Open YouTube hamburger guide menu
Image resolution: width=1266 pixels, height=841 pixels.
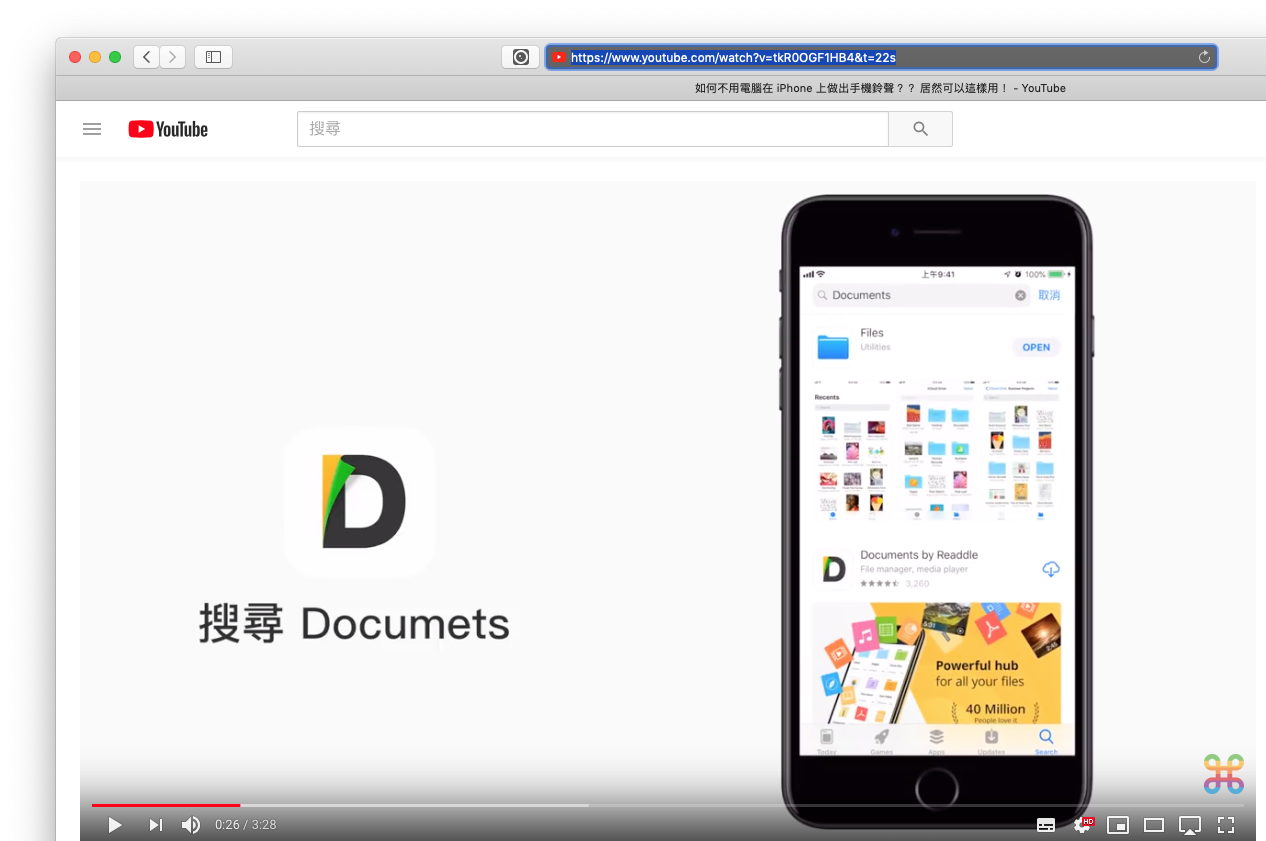coord(92,129)
